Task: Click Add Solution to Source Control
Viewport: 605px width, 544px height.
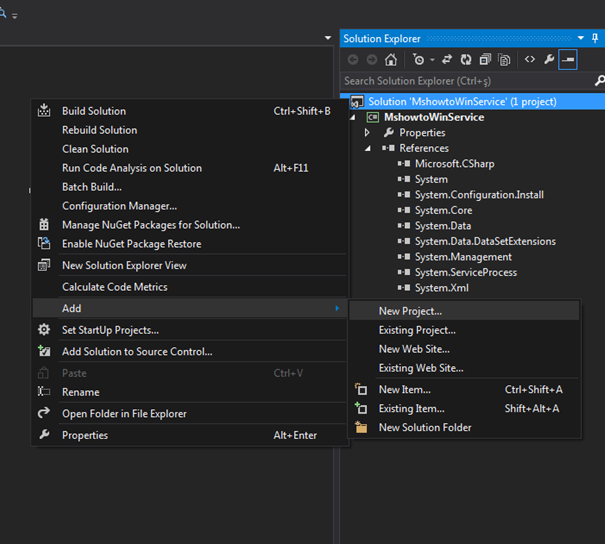Action: (x=189, y=351)
